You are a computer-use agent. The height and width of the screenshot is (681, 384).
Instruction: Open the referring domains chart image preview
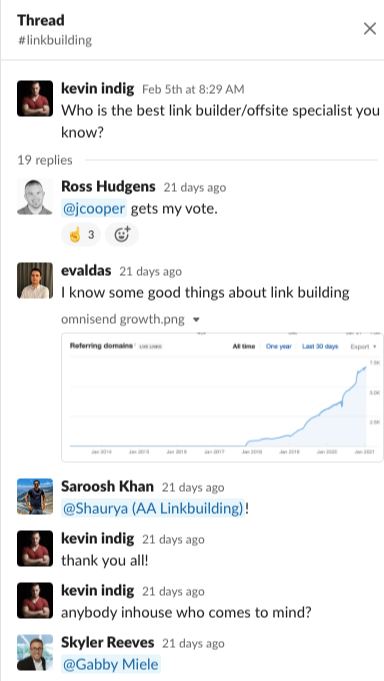click(x=222, y=397)
